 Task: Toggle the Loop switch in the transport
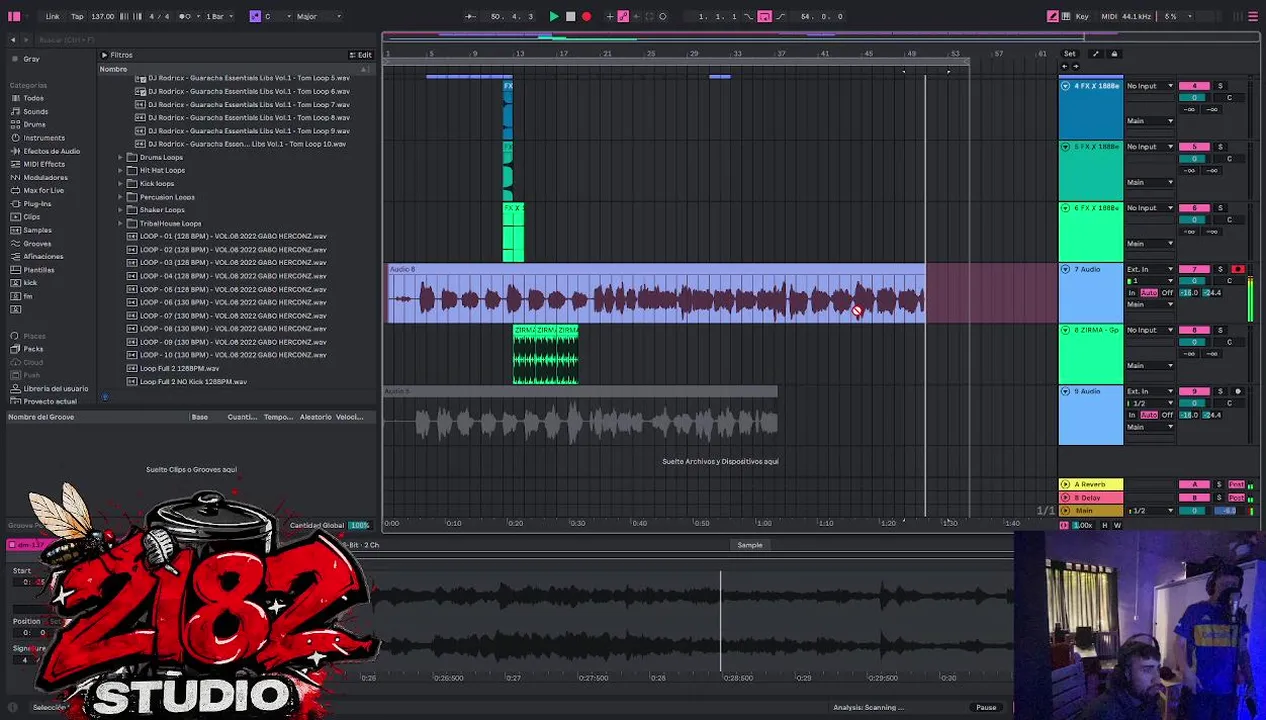tap(765, 16)
